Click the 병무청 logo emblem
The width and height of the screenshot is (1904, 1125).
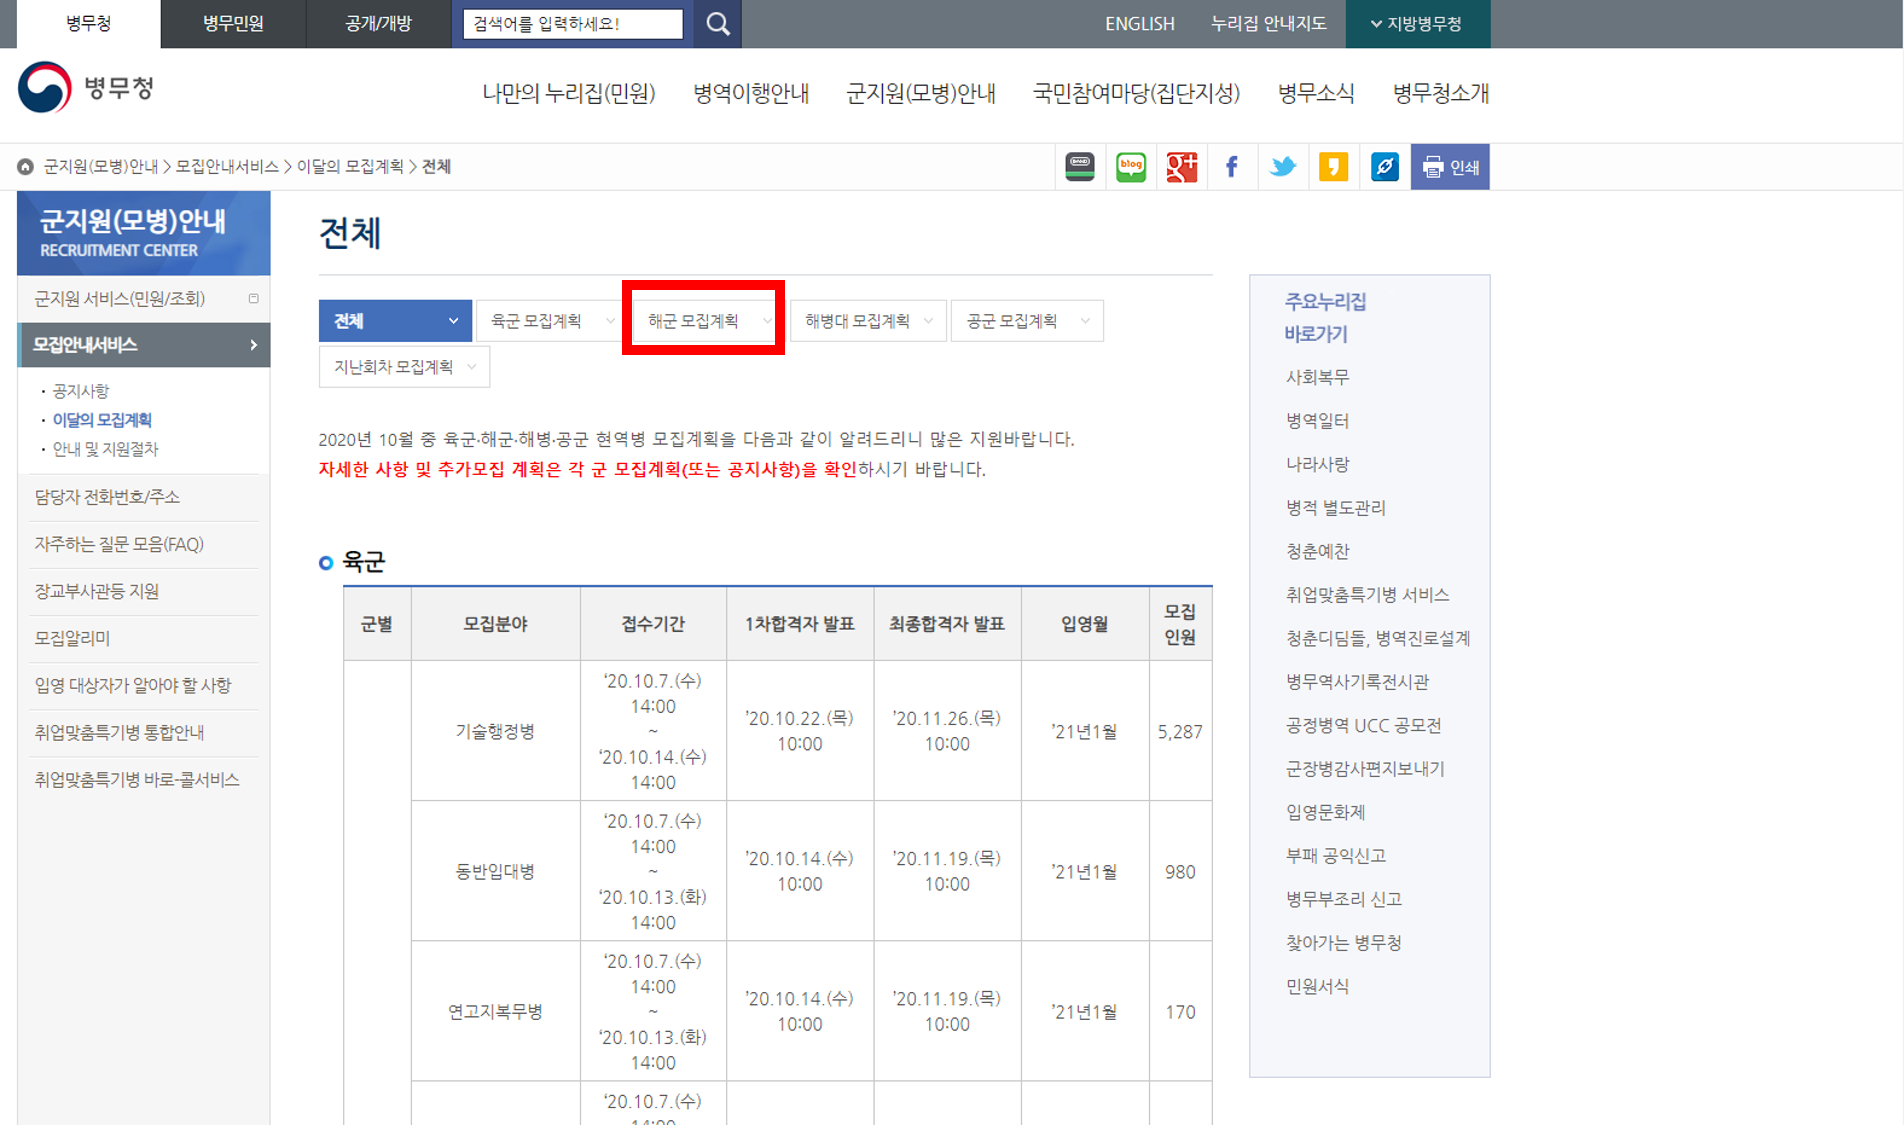click(x=42, y=90)
